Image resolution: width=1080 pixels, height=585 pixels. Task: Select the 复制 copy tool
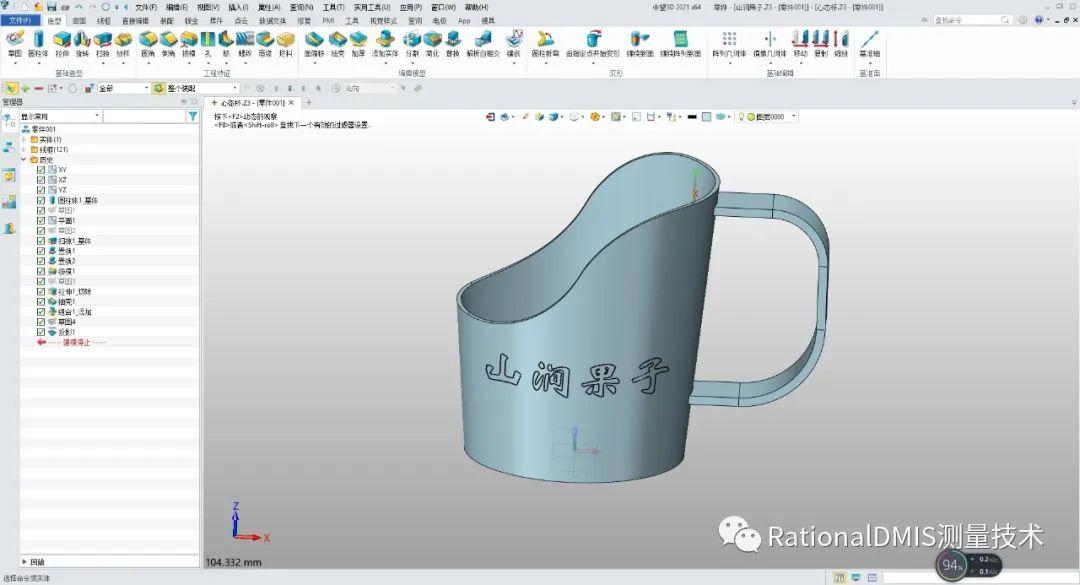pos(820,43)
